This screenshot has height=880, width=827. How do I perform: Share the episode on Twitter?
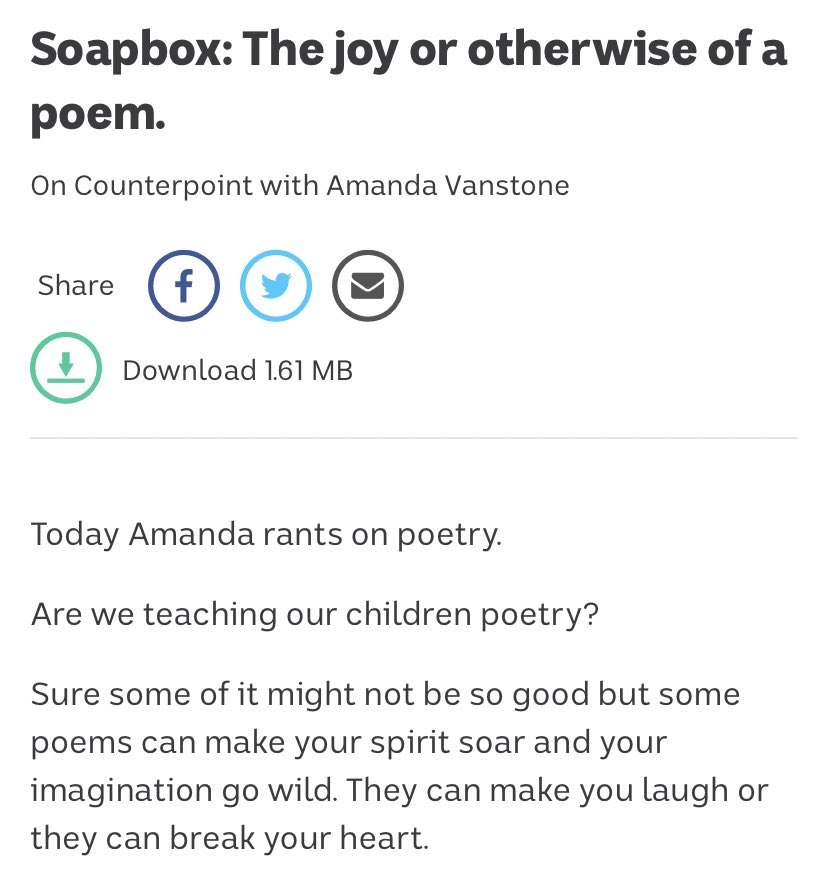[276, 286]
